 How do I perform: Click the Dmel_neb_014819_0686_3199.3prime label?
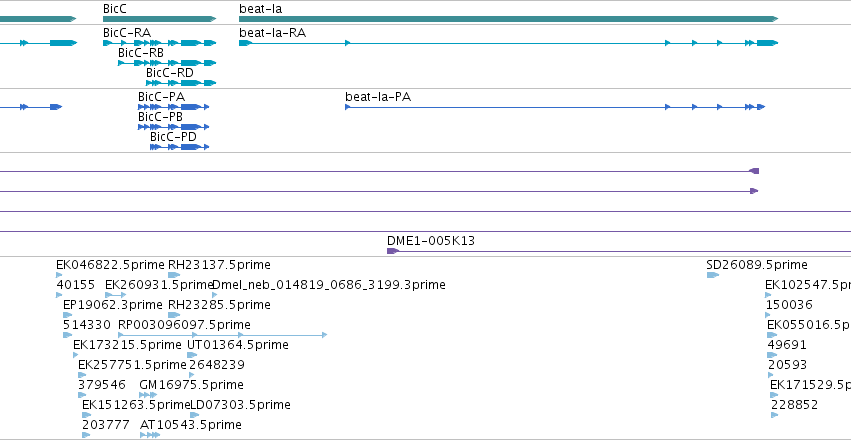329,285
